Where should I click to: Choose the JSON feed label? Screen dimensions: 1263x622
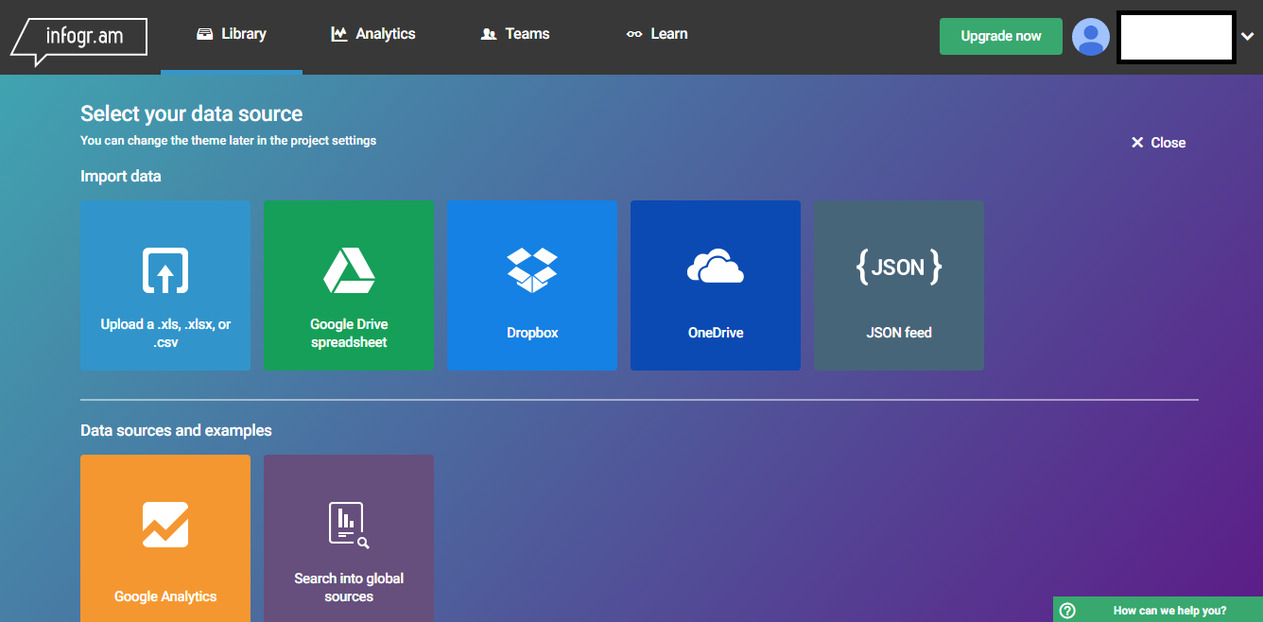click(x=899, y=333)
